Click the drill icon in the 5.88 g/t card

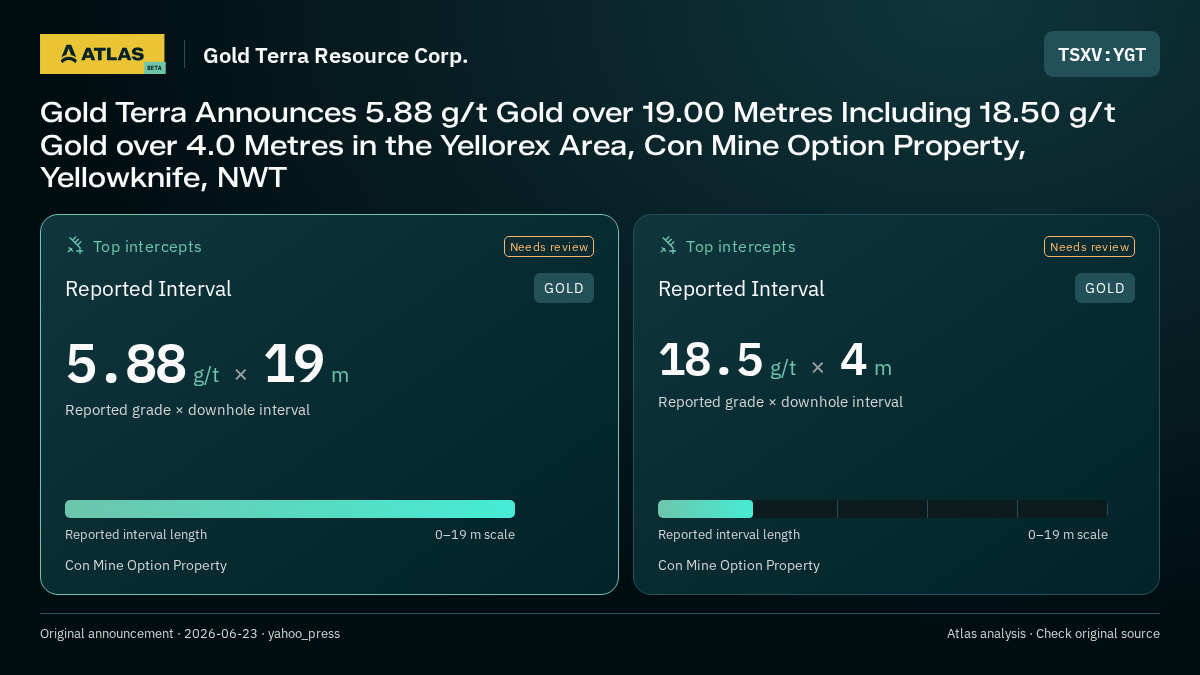[x=75, y=245]
